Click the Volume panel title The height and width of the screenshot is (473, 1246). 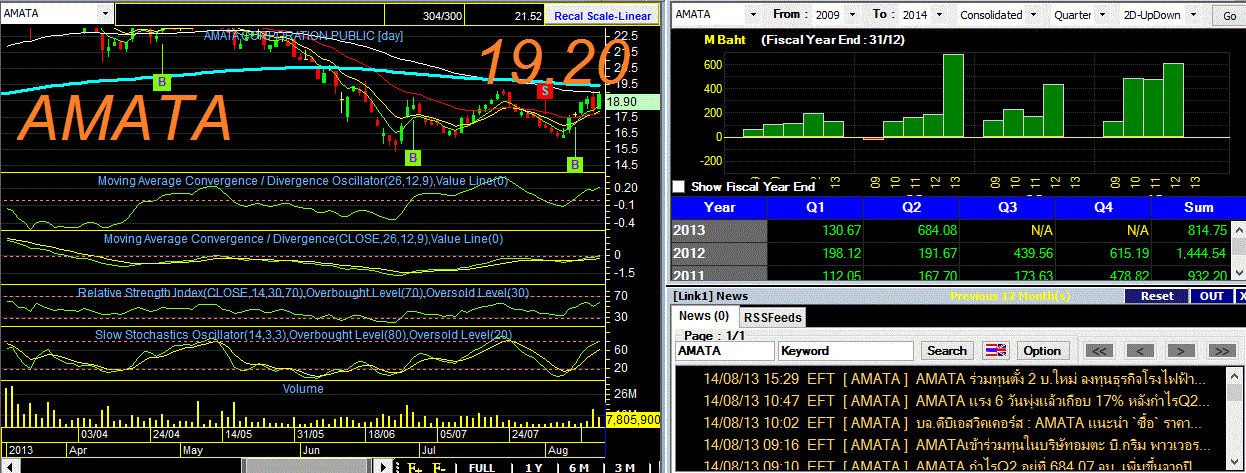[303, 388]
